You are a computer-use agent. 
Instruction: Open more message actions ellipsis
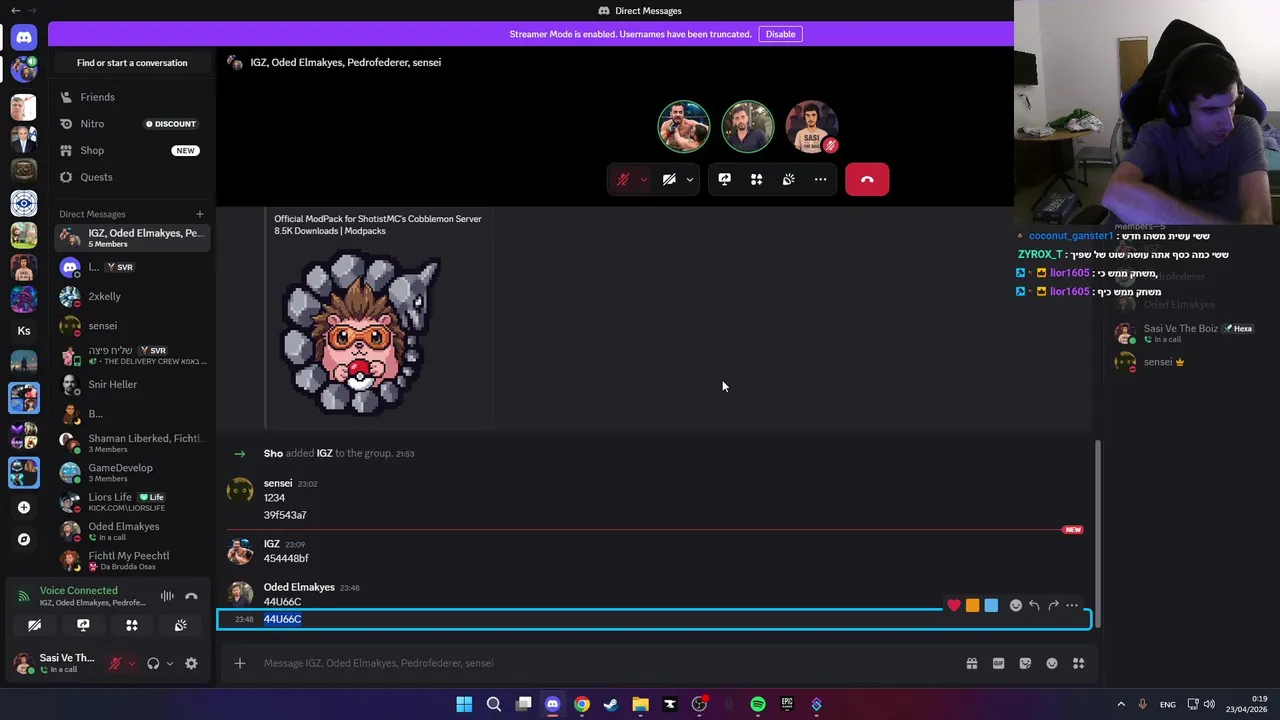pyautogui.click(x=1072, y=605)
